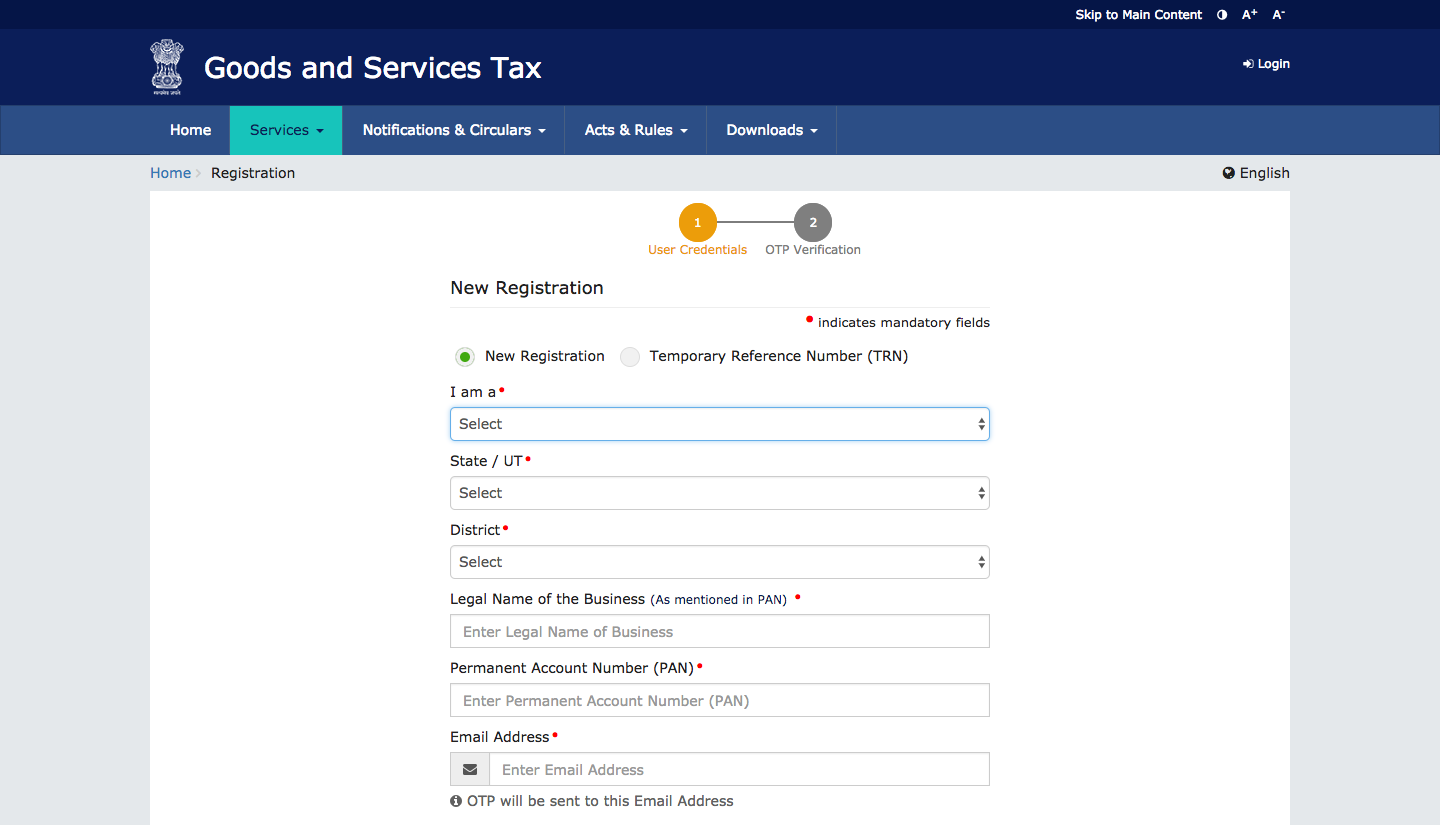Open the State / UT dropdown
The height and width of the screenshot is (825, 1440).
point(719,493)
